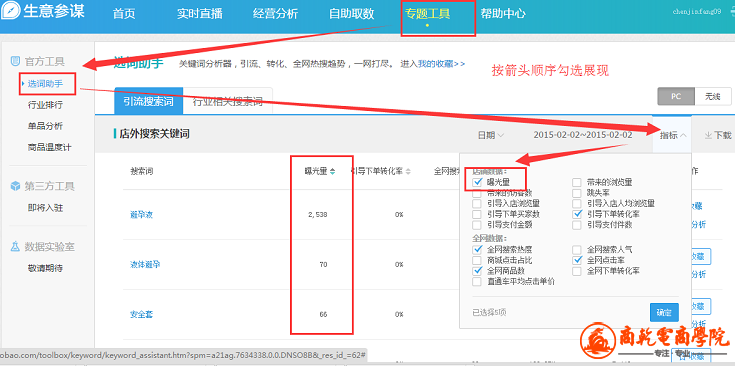Screen dimensions: 735x366
Task: Open 帮助中心 in top navigation
Action: pos(503,14)
